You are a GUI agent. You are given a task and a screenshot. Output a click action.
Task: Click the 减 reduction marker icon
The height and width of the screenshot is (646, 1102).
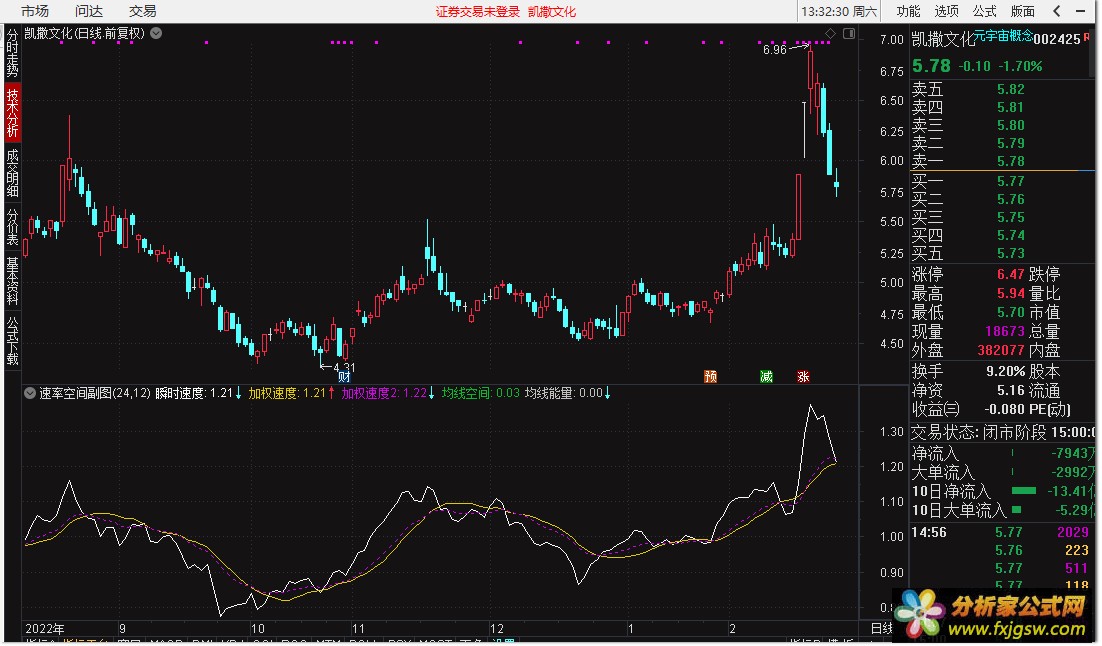coord(766,377)
